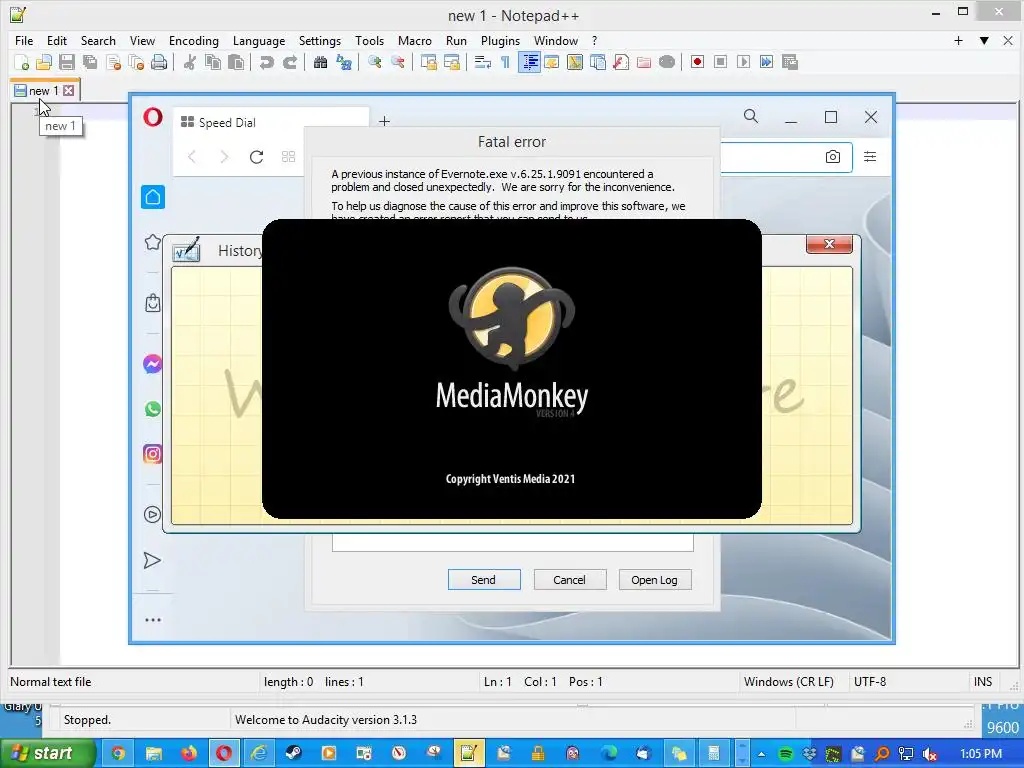This screenshot has height=768, width=1024.
Task: Click the Start button on taskbar
Action: (47, 754)
